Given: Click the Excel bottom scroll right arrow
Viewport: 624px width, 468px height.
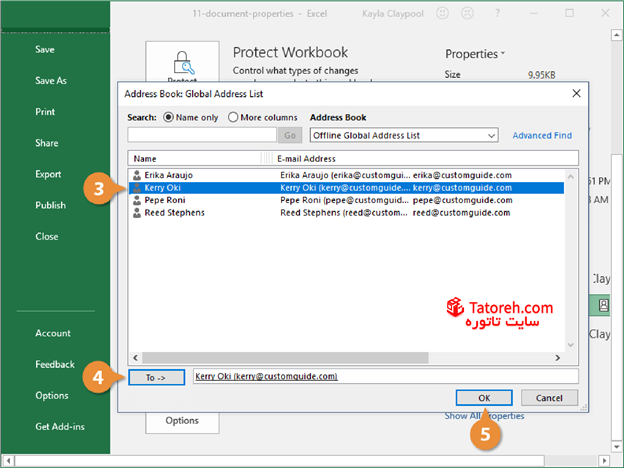Looking at the screenshot, I should pos(604,461).
